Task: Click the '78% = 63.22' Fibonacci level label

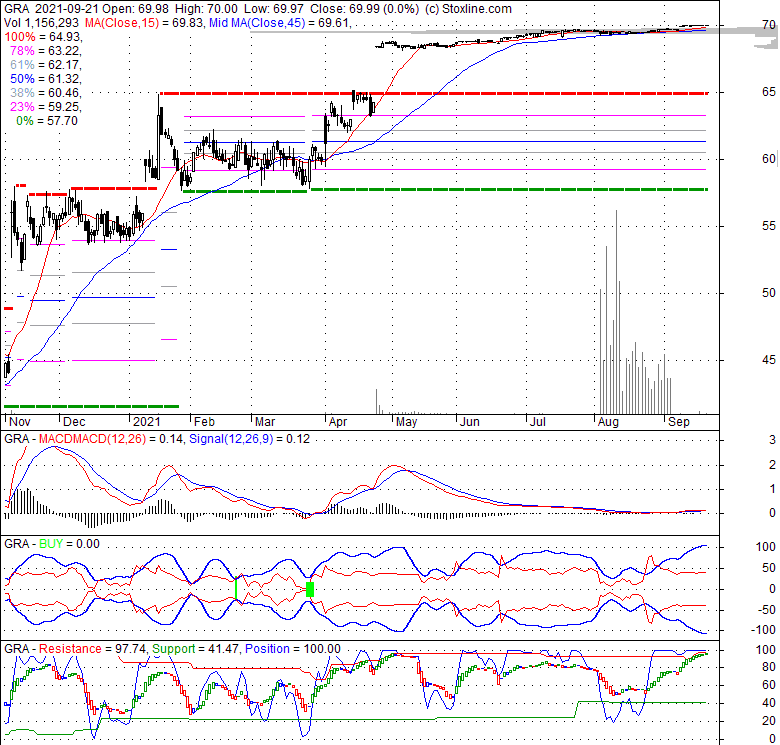Action: (45, 51)
